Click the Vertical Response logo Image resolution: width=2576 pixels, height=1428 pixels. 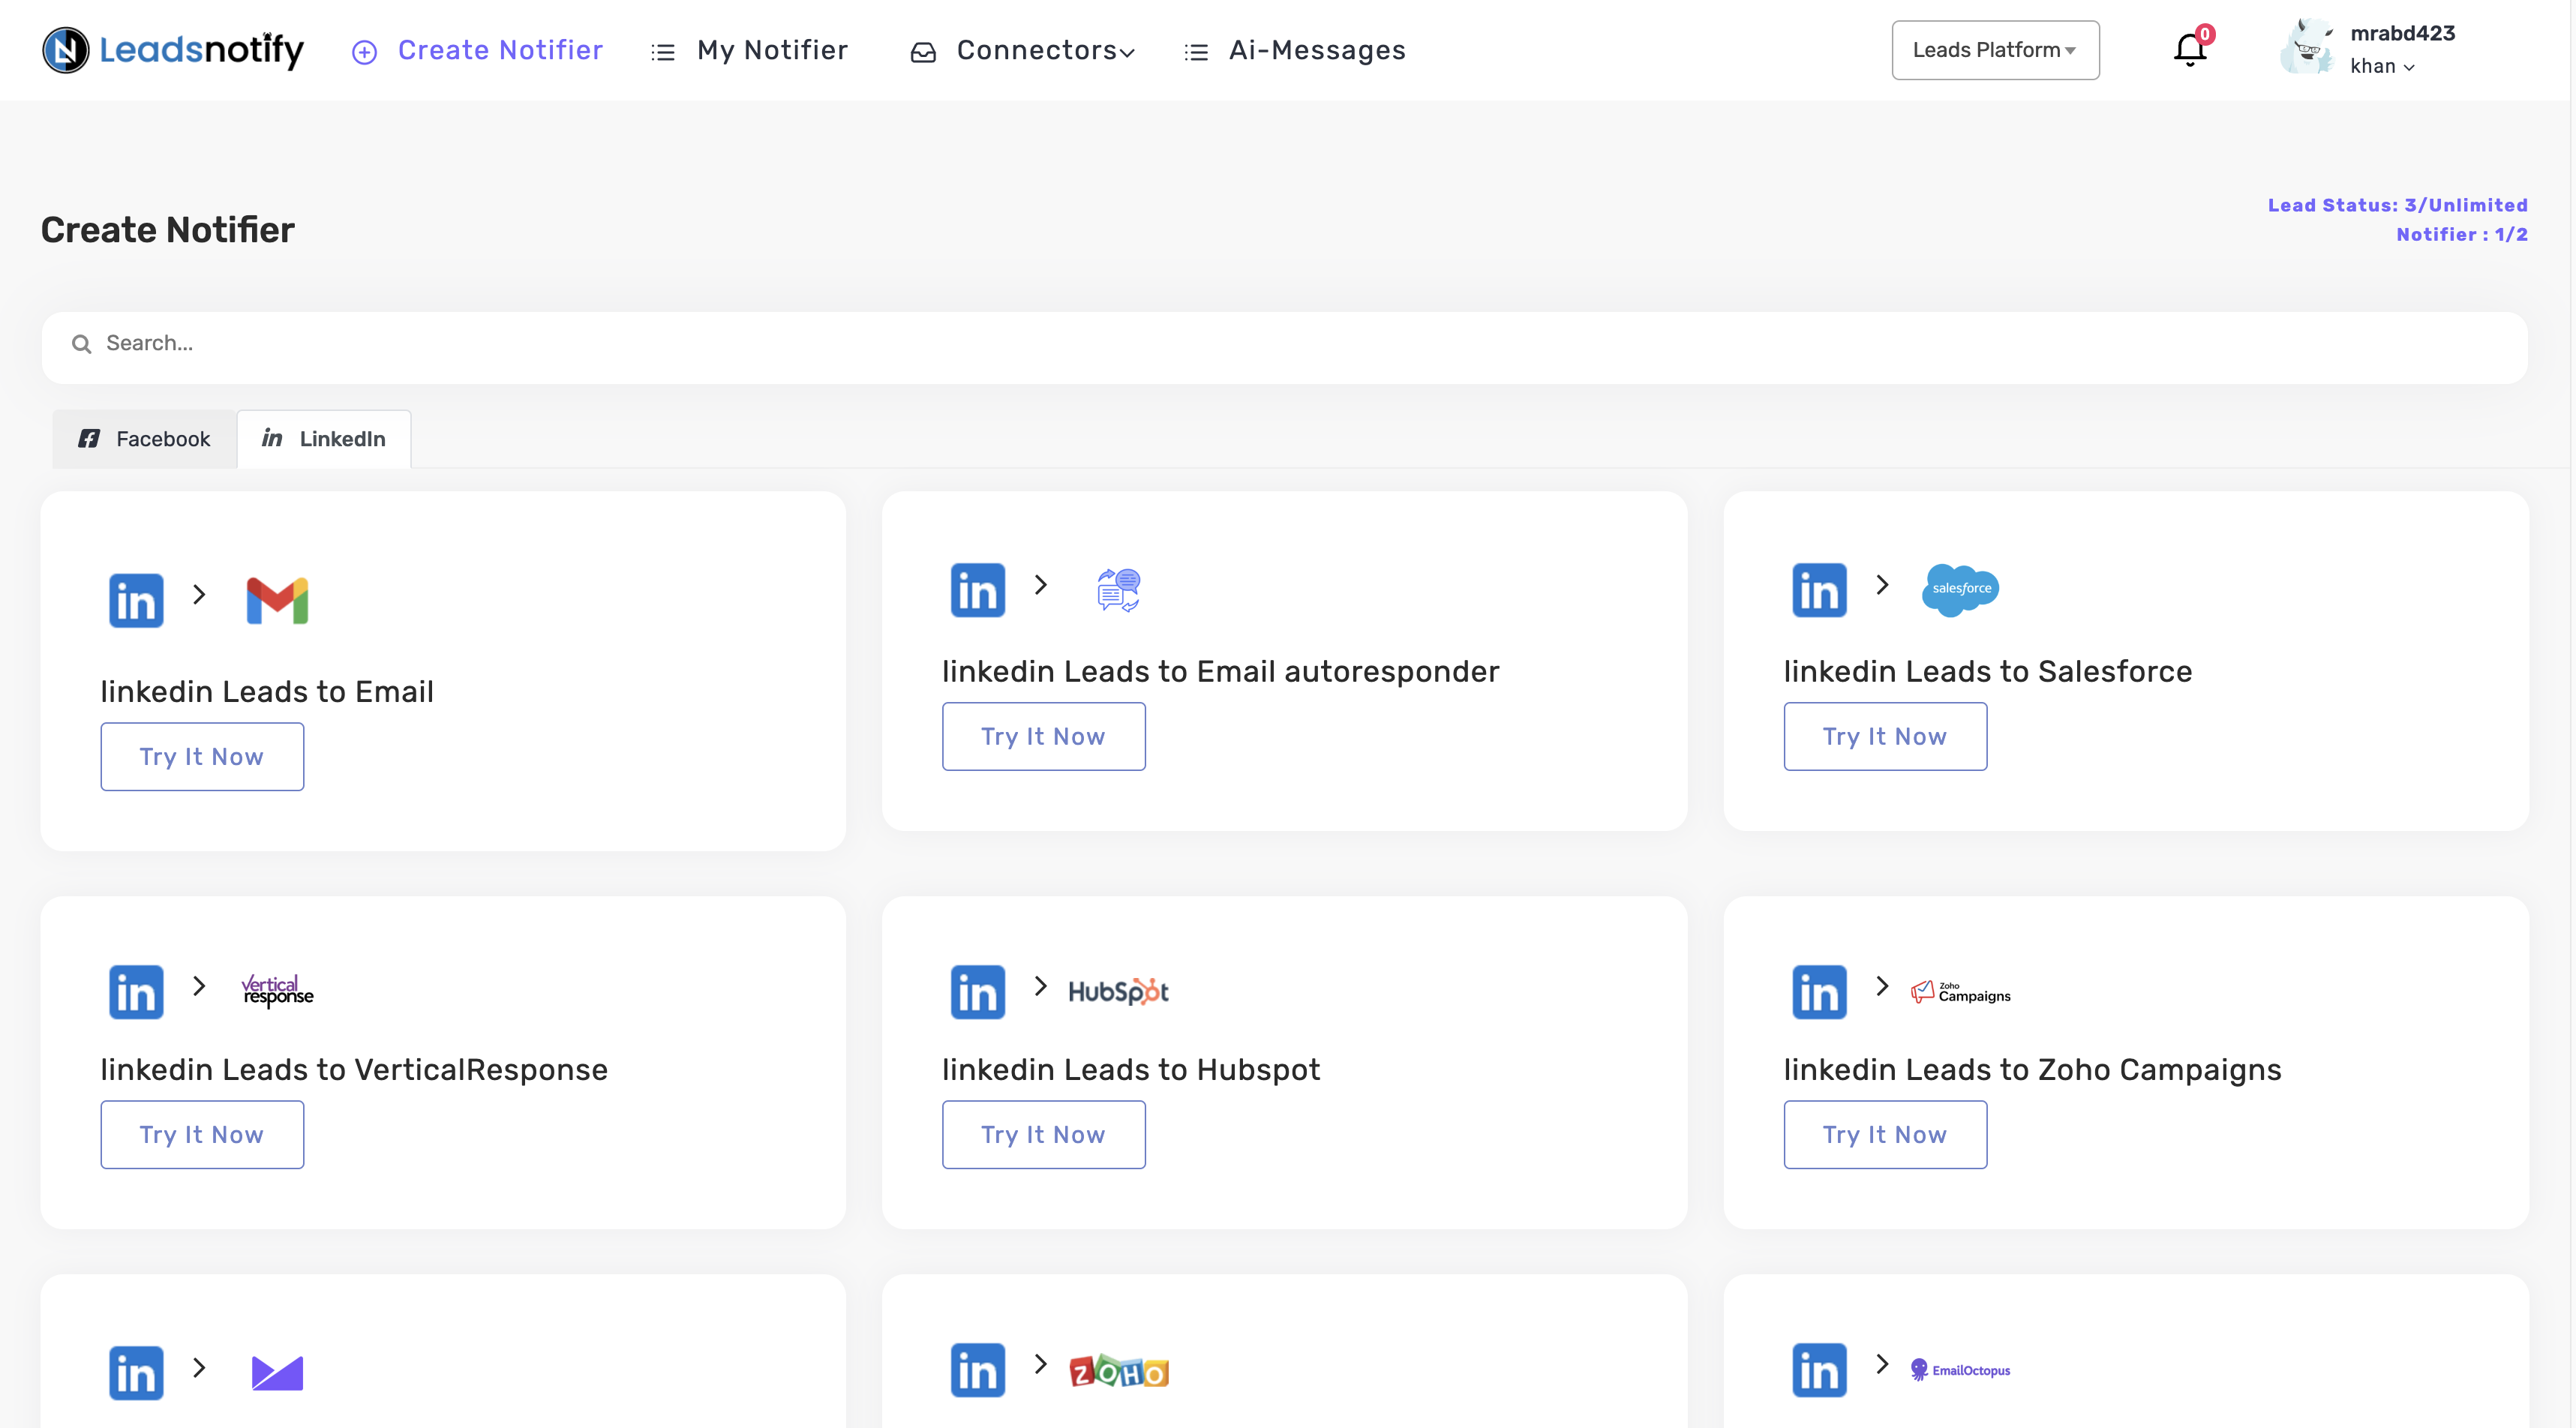277,991
